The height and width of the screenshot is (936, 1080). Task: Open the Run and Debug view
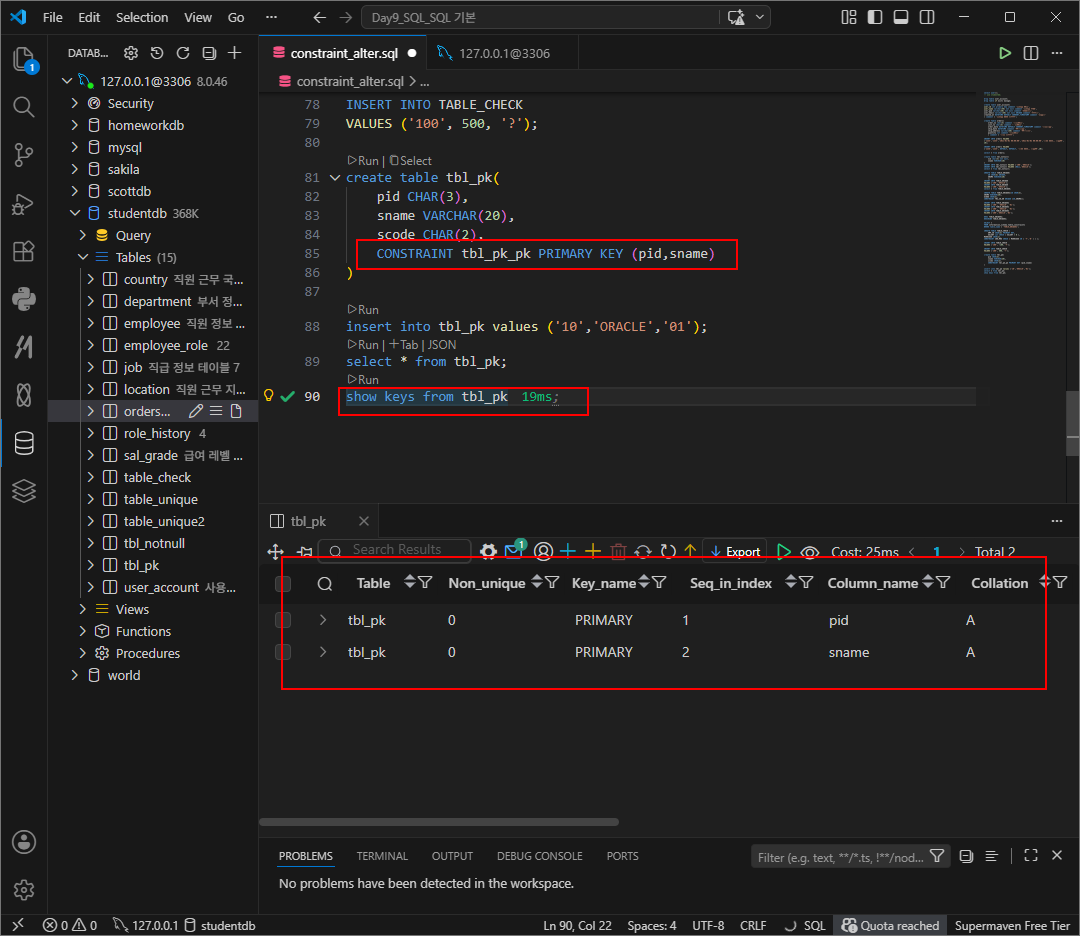(23, 204)
